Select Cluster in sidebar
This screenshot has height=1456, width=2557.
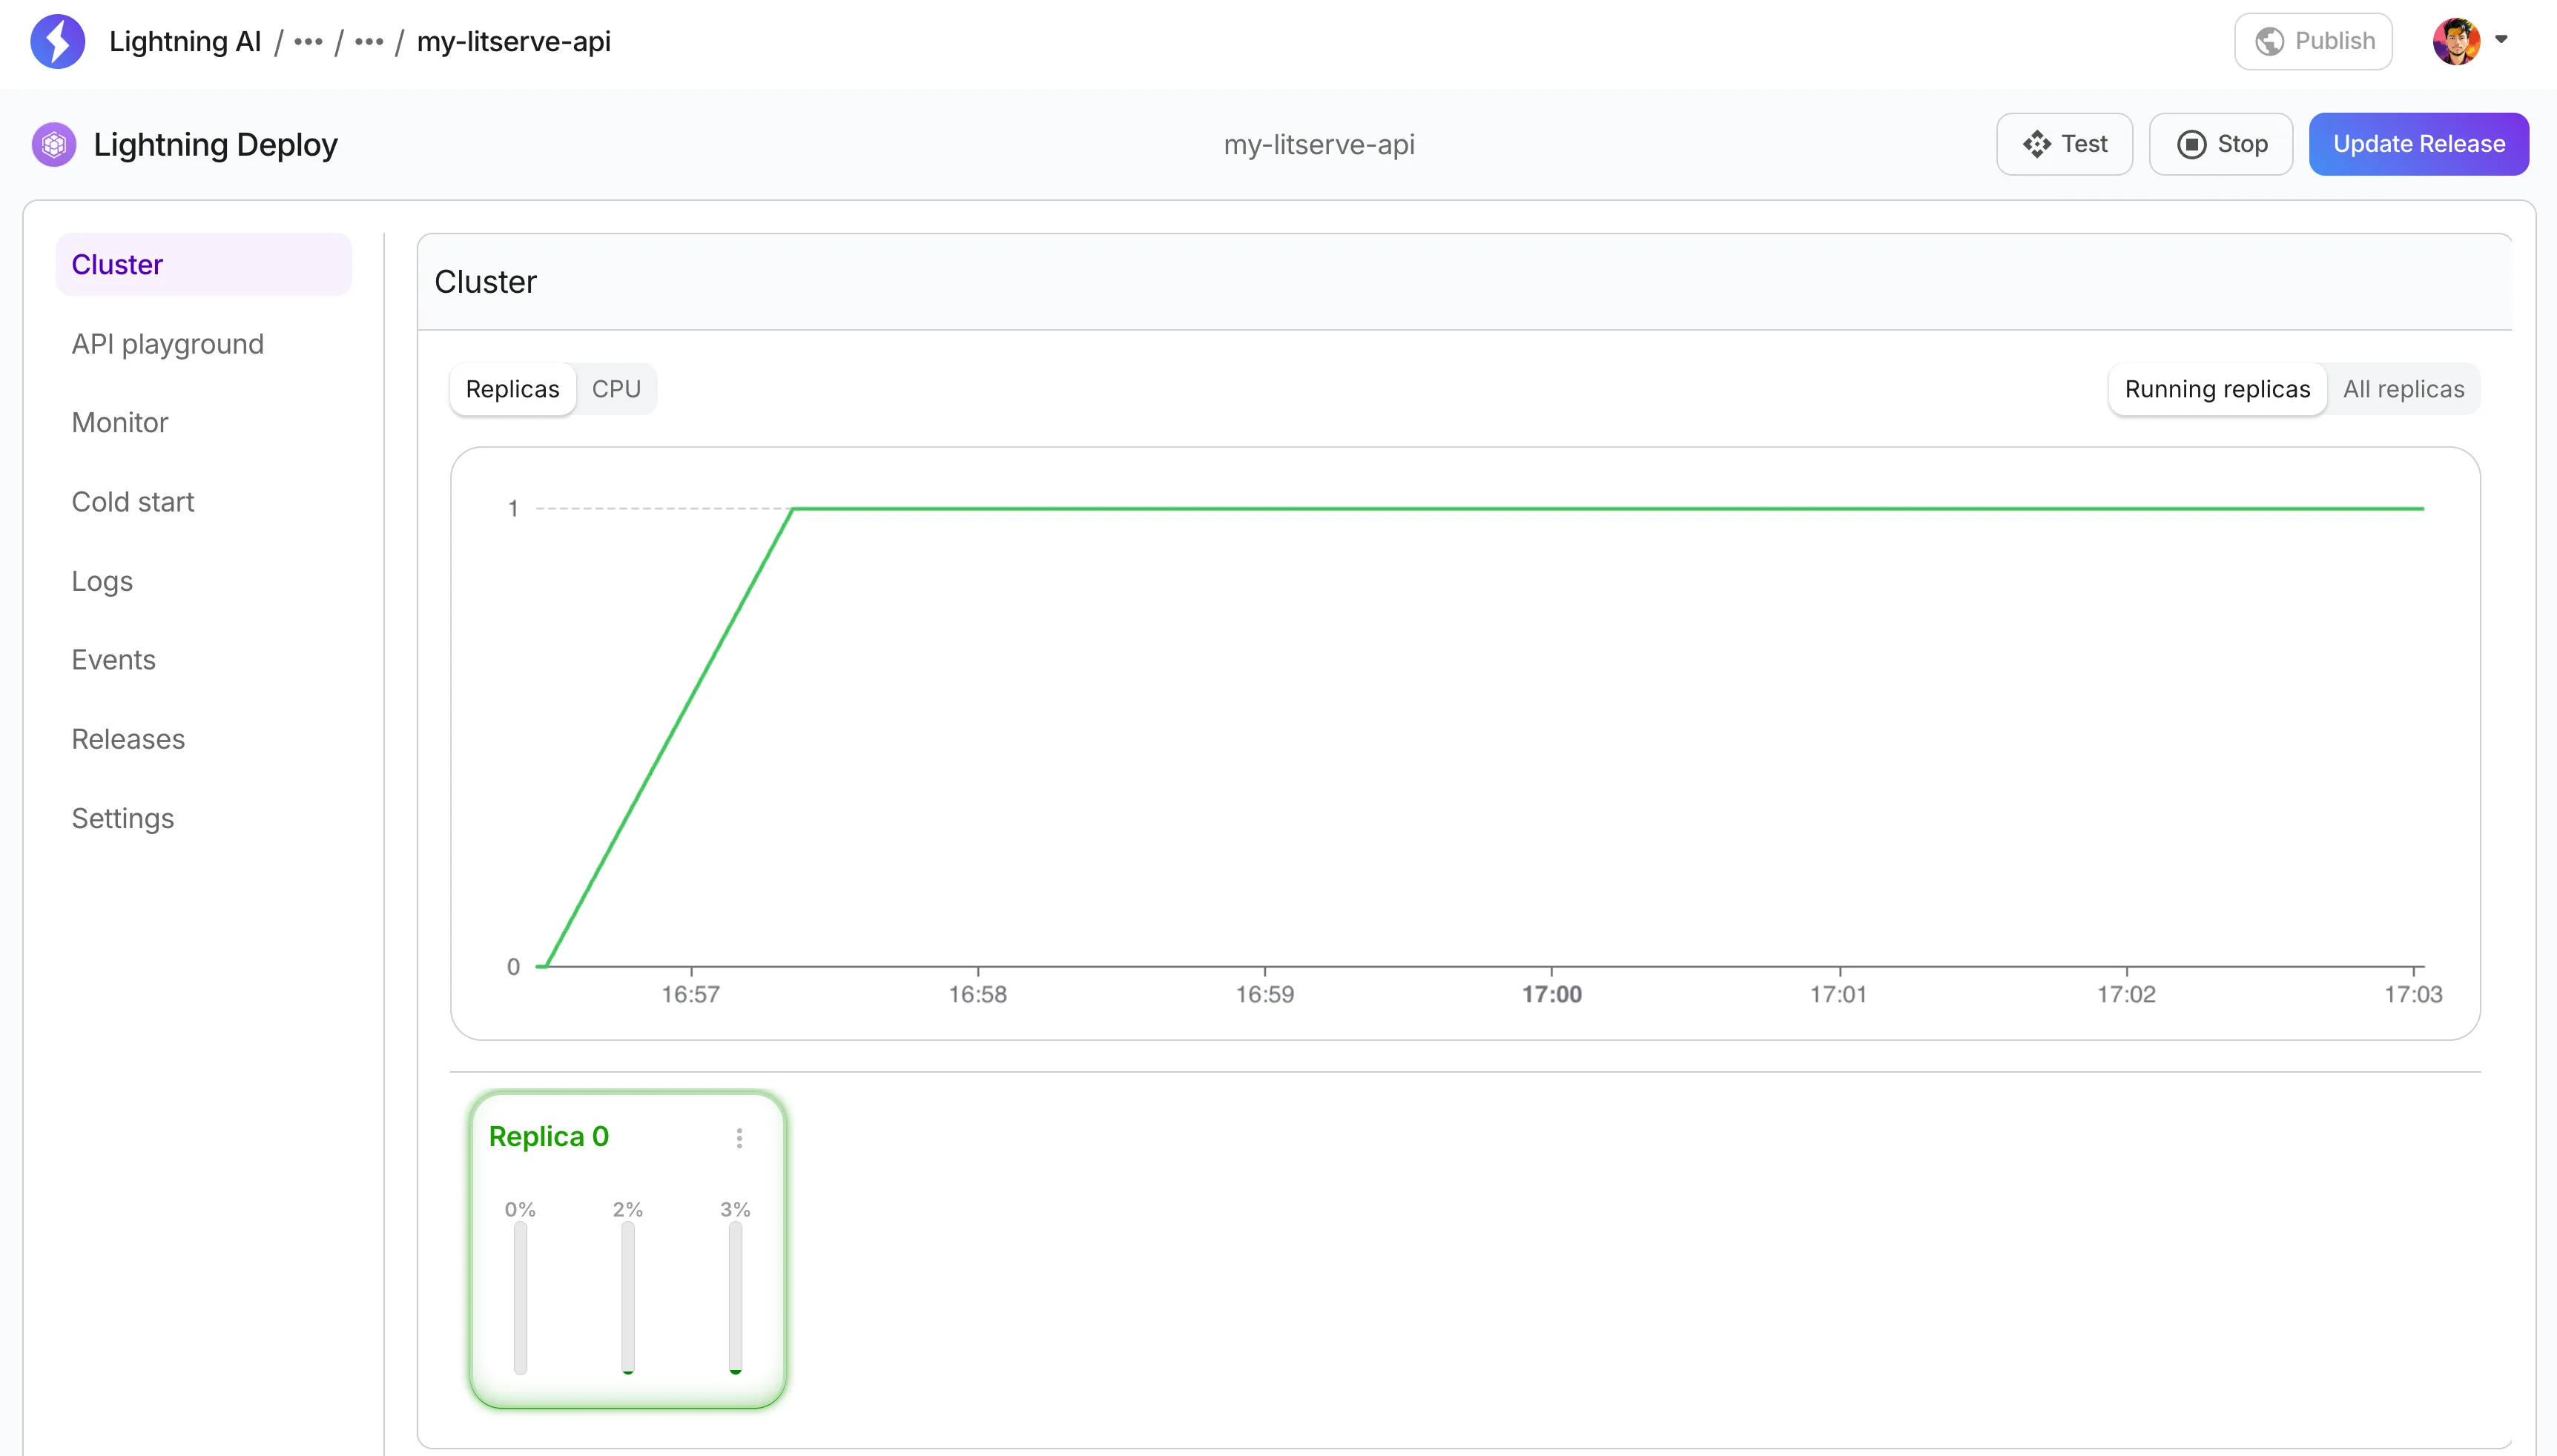[x=204, y=264]
